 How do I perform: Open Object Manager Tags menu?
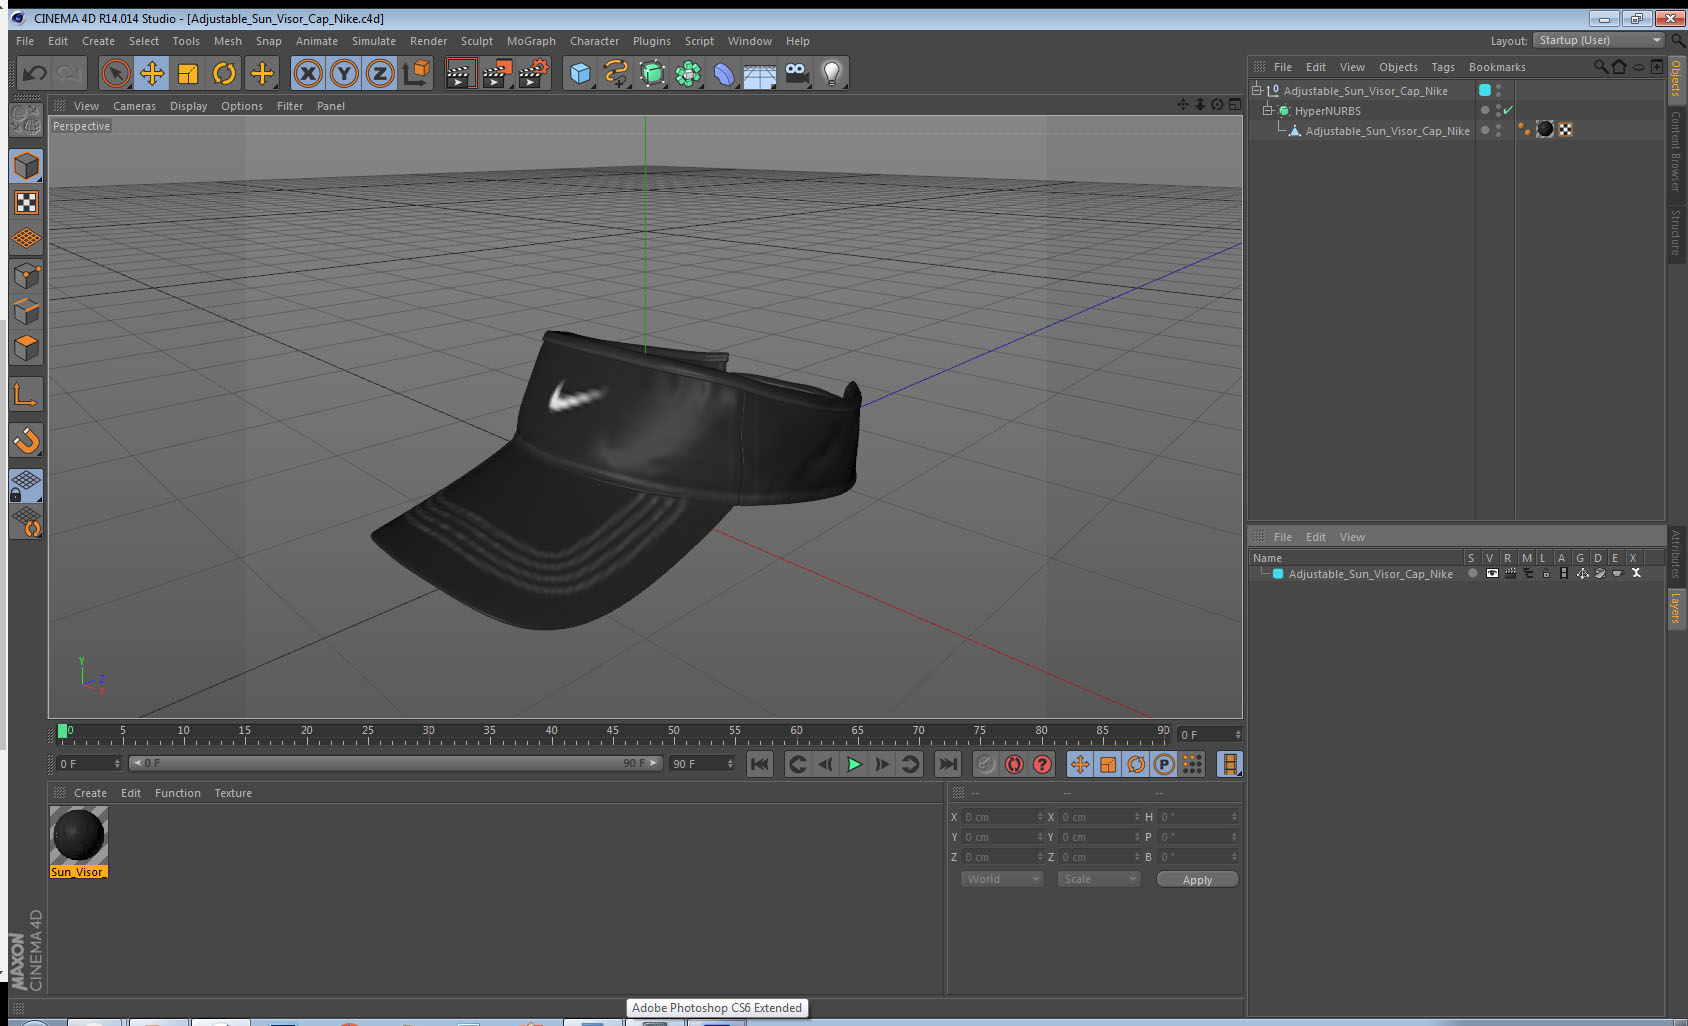click(1443, 67)
